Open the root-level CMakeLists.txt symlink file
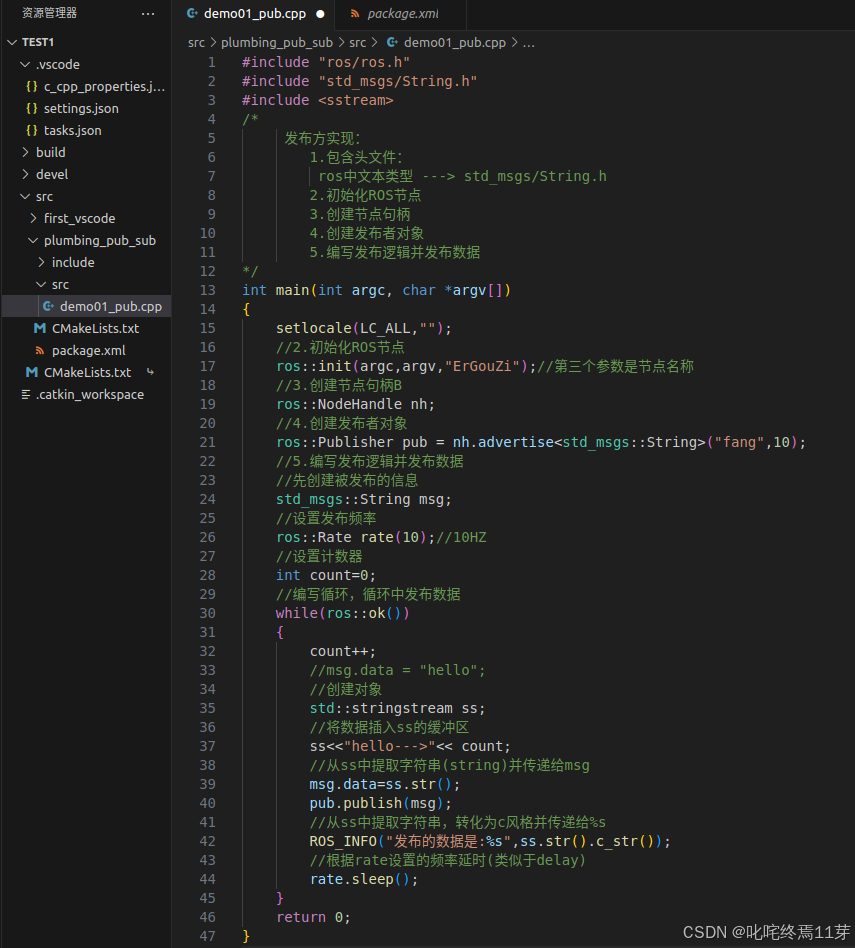Viewport: 855px width, 948px height. 88,372
